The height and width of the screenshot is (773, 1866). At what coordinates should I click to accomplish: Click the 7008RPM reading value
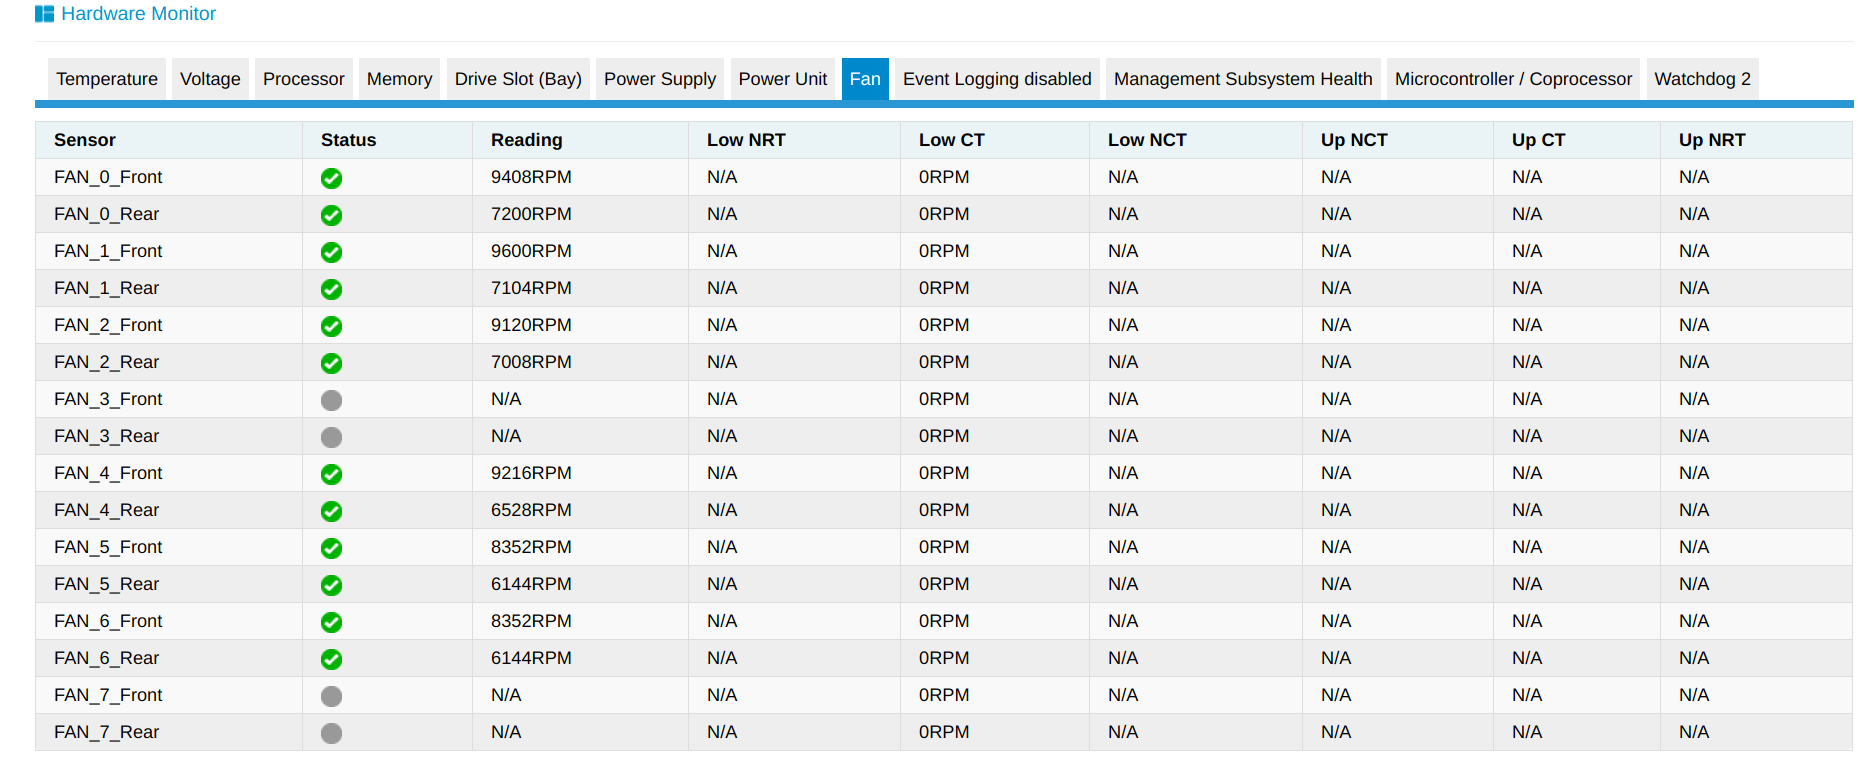click(531, 362)
